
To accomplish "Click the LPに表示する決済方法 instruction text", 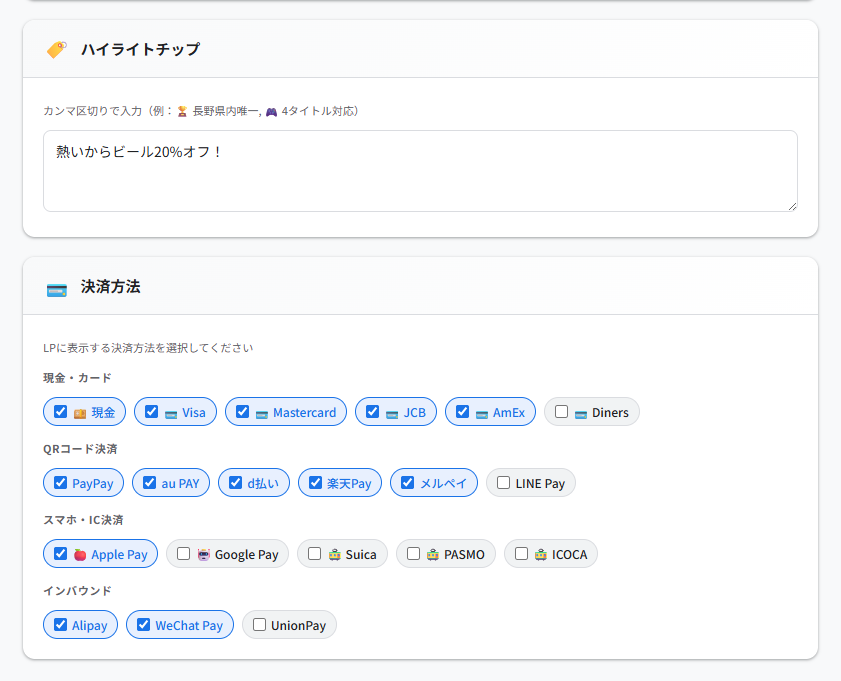I will click(x=148, y=348).
